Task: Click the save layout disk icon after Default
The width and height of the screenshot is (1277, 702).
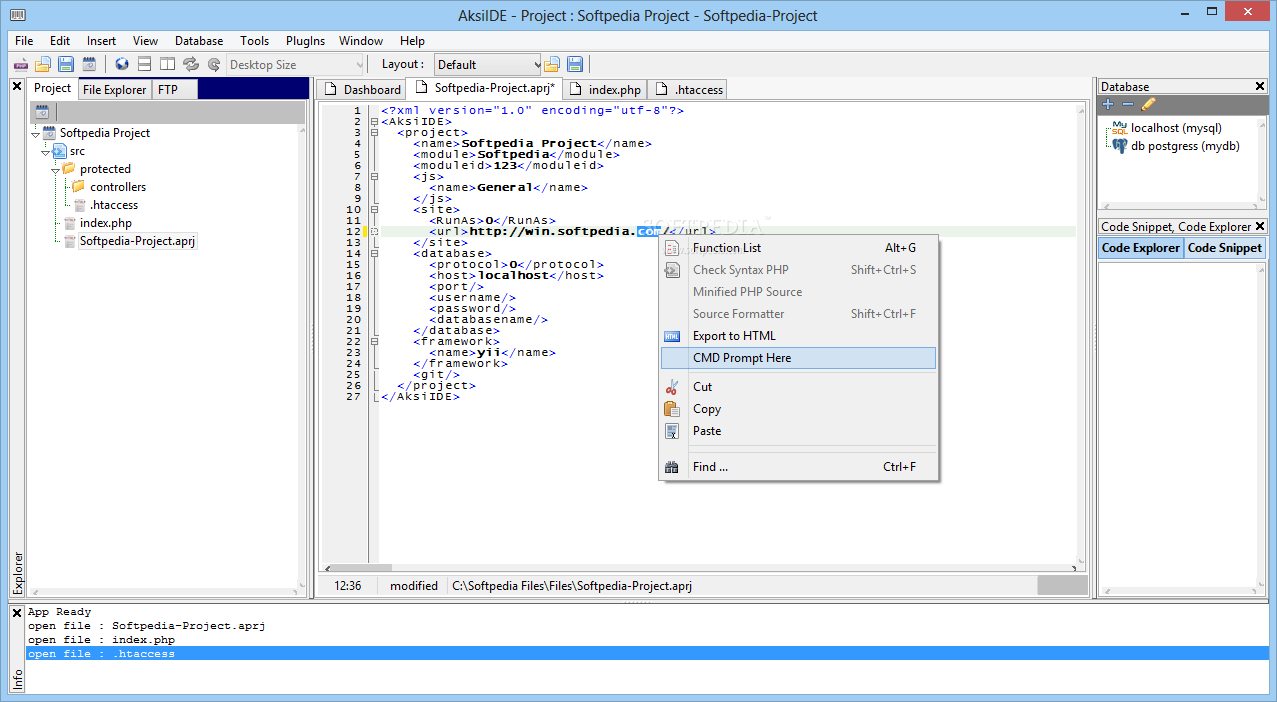Action: [x=574, y=65]
